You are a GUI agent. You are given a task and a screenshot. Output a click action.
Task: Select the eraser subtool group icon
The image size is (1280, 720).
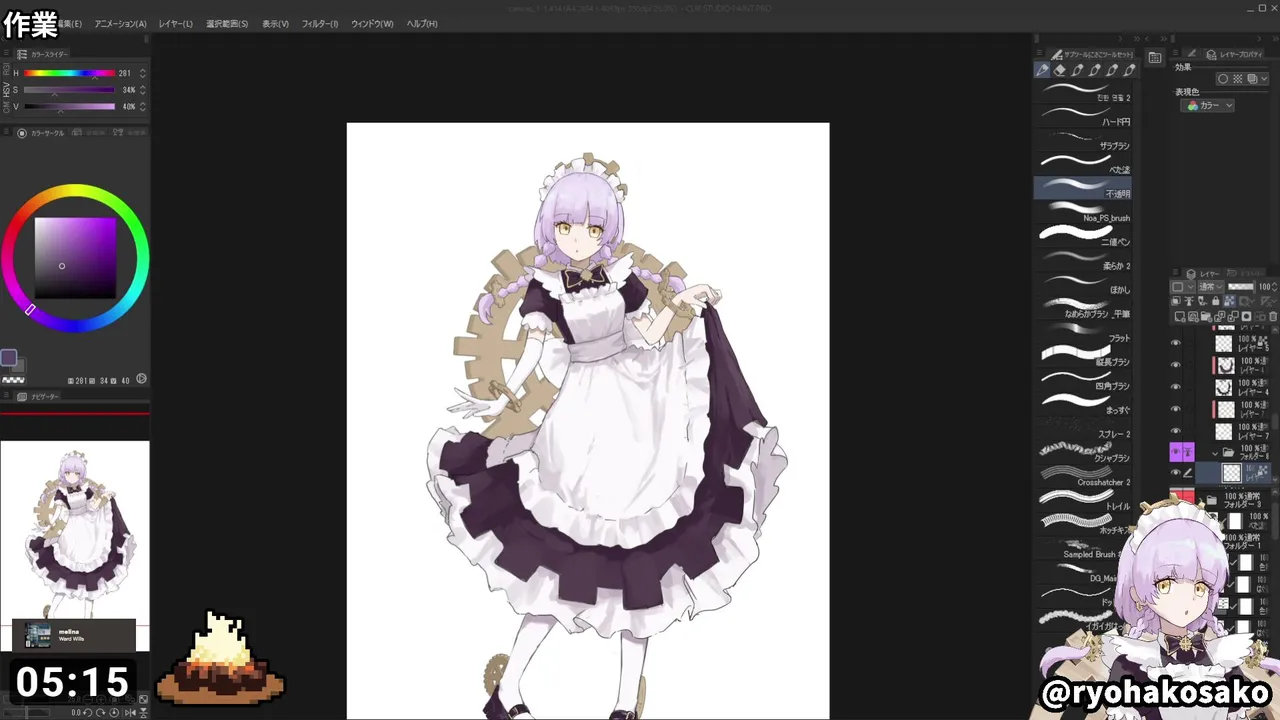coord(1059,70)
